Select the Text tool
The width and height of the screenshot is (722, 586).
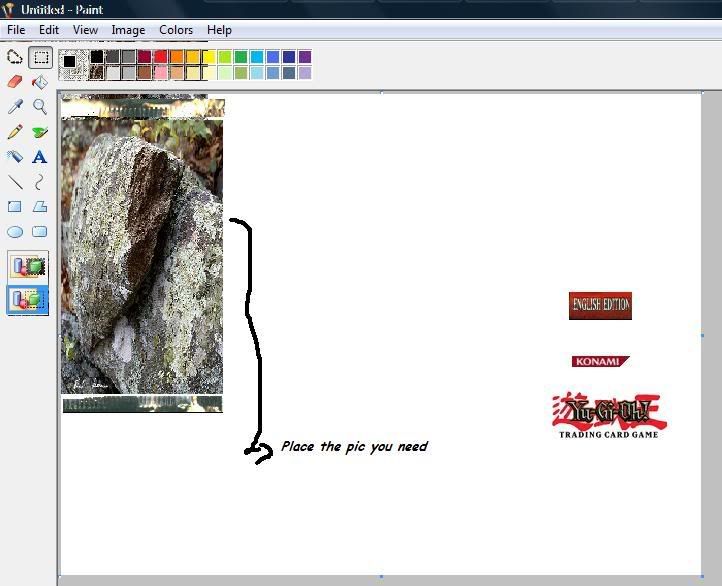pyautogui.click(x=40, y=157)
